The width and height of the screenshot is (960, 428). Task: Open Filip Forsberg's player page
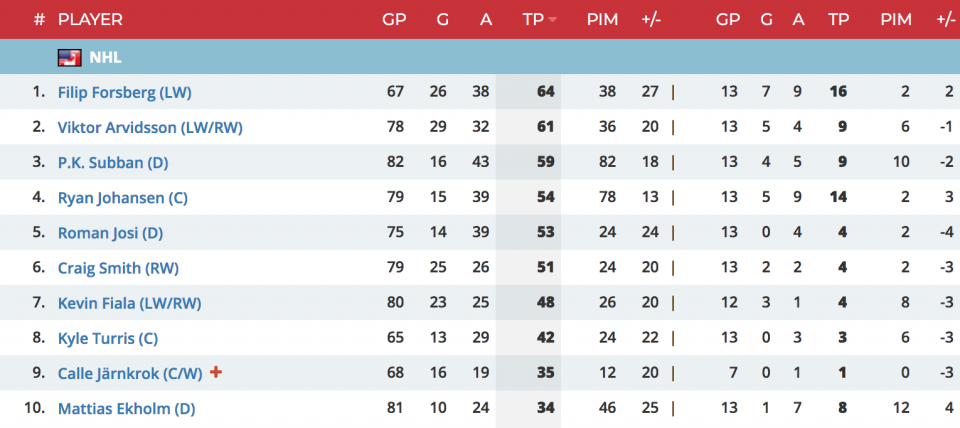click(x=124, y=92)
